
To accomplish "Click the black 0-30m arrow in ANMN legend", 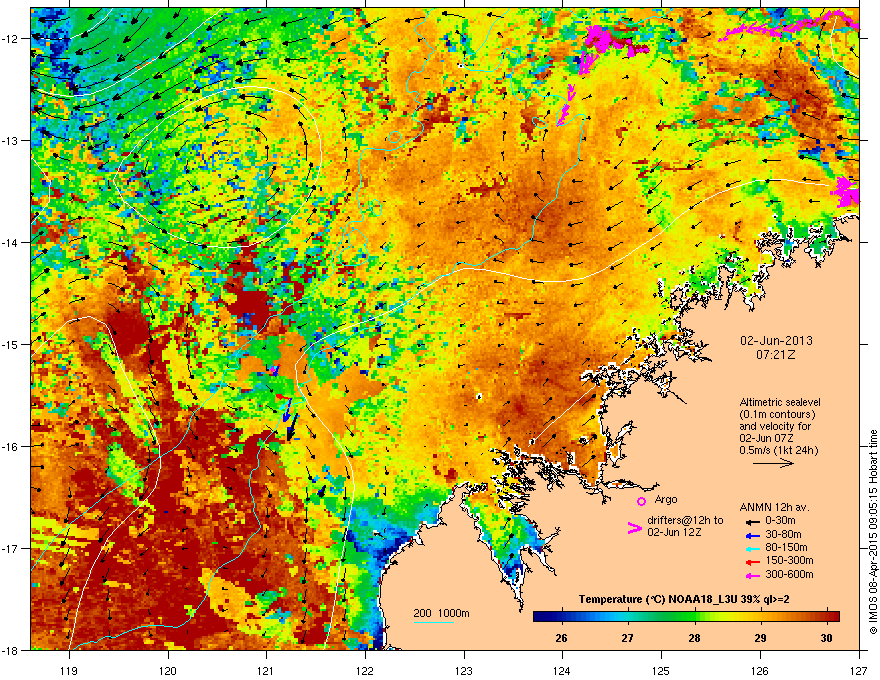I will coord(752,521).
